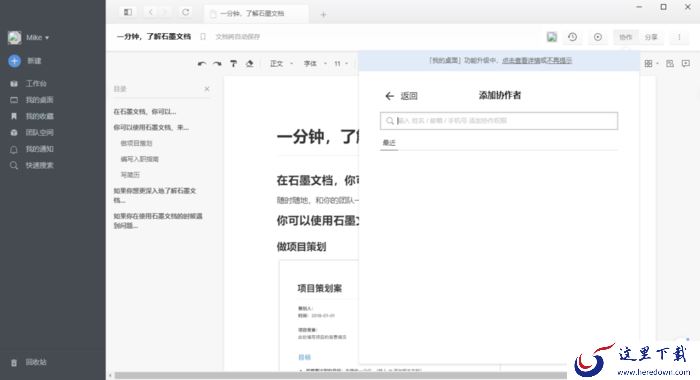Click the clear formatting eraser icon
The width and height of the screenshot is (700, 380).
(250, 64)
